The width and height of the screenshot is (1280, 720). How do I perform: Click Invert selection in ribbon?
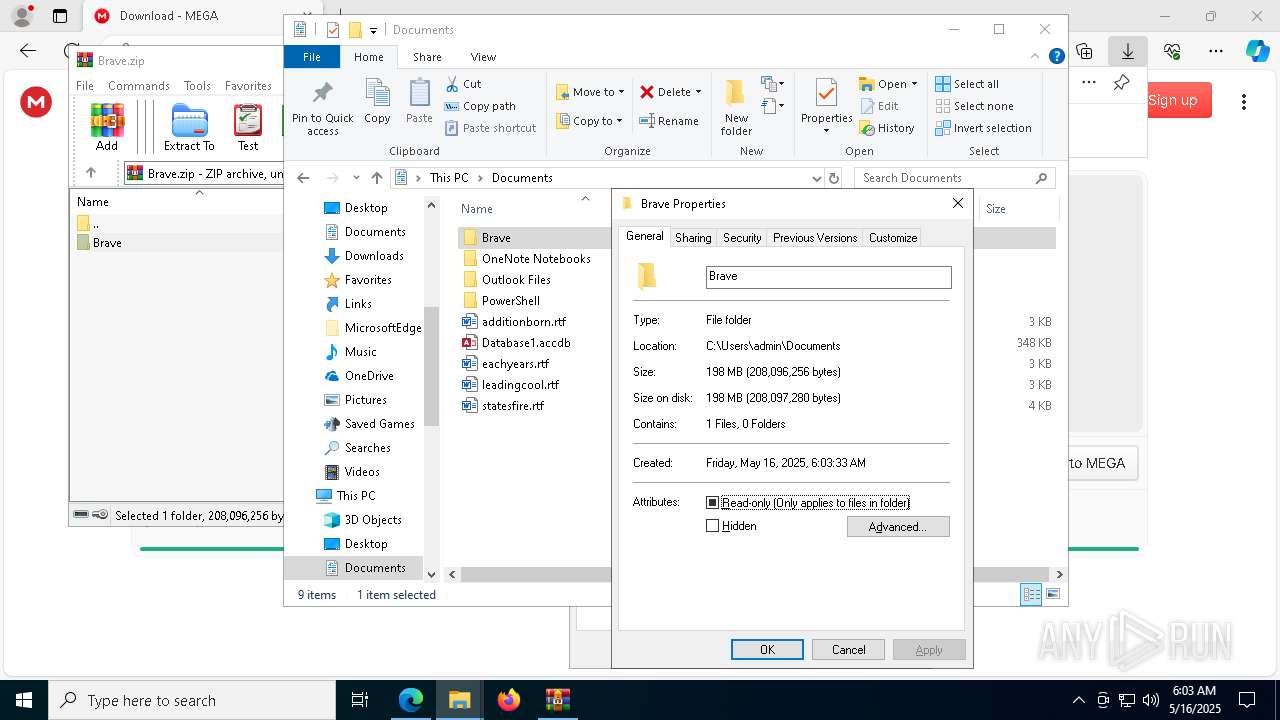point(983,128)
